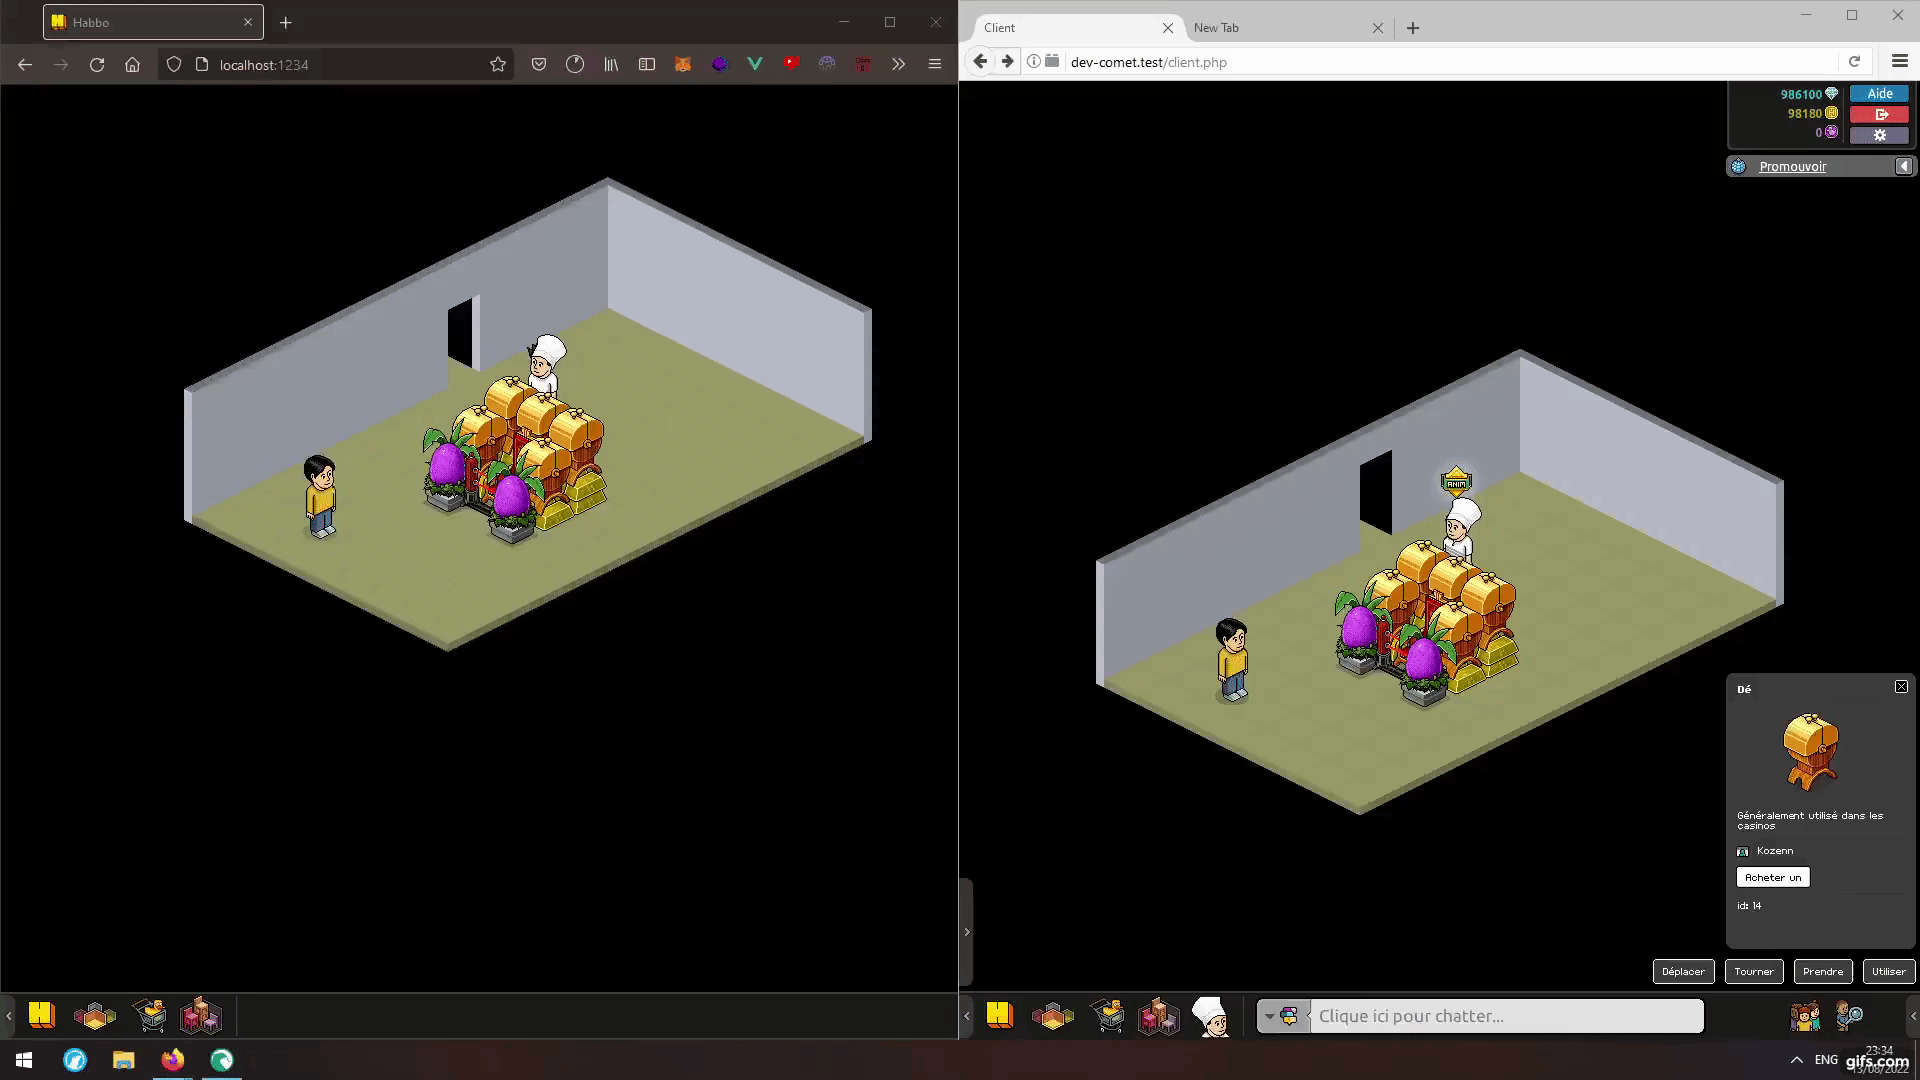Open settings with the gear button
1920x1080 pixels.
(x=1879, y=135)
